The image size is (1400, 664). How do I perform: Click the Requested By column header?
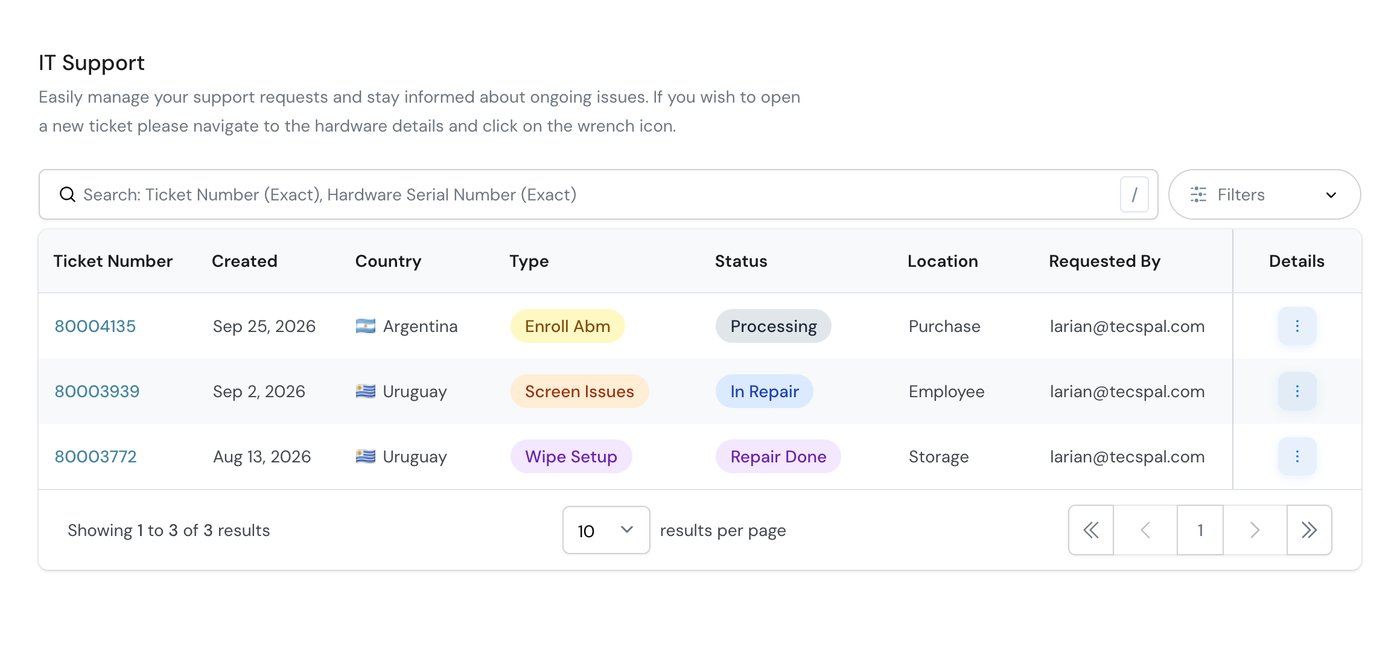coord(1105,261)
